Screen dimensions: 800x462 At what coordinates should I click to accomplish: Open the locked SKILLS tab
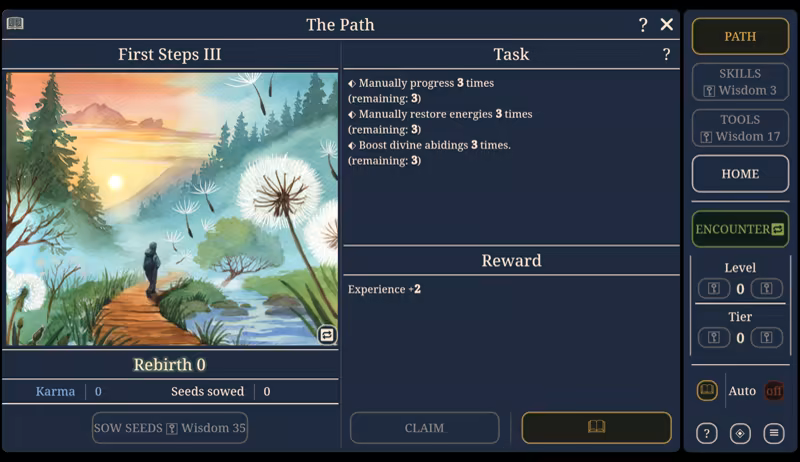click(x=740, y=82)
